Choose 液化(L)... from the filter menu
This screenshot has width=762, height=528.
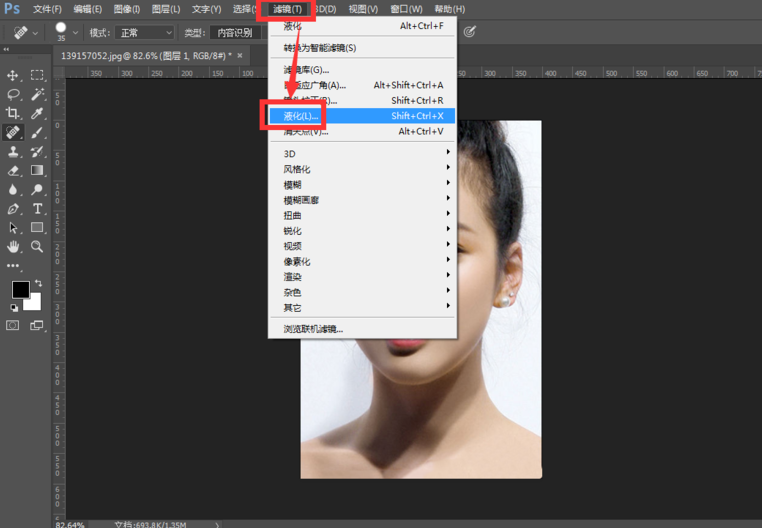(x=362, y=116)
